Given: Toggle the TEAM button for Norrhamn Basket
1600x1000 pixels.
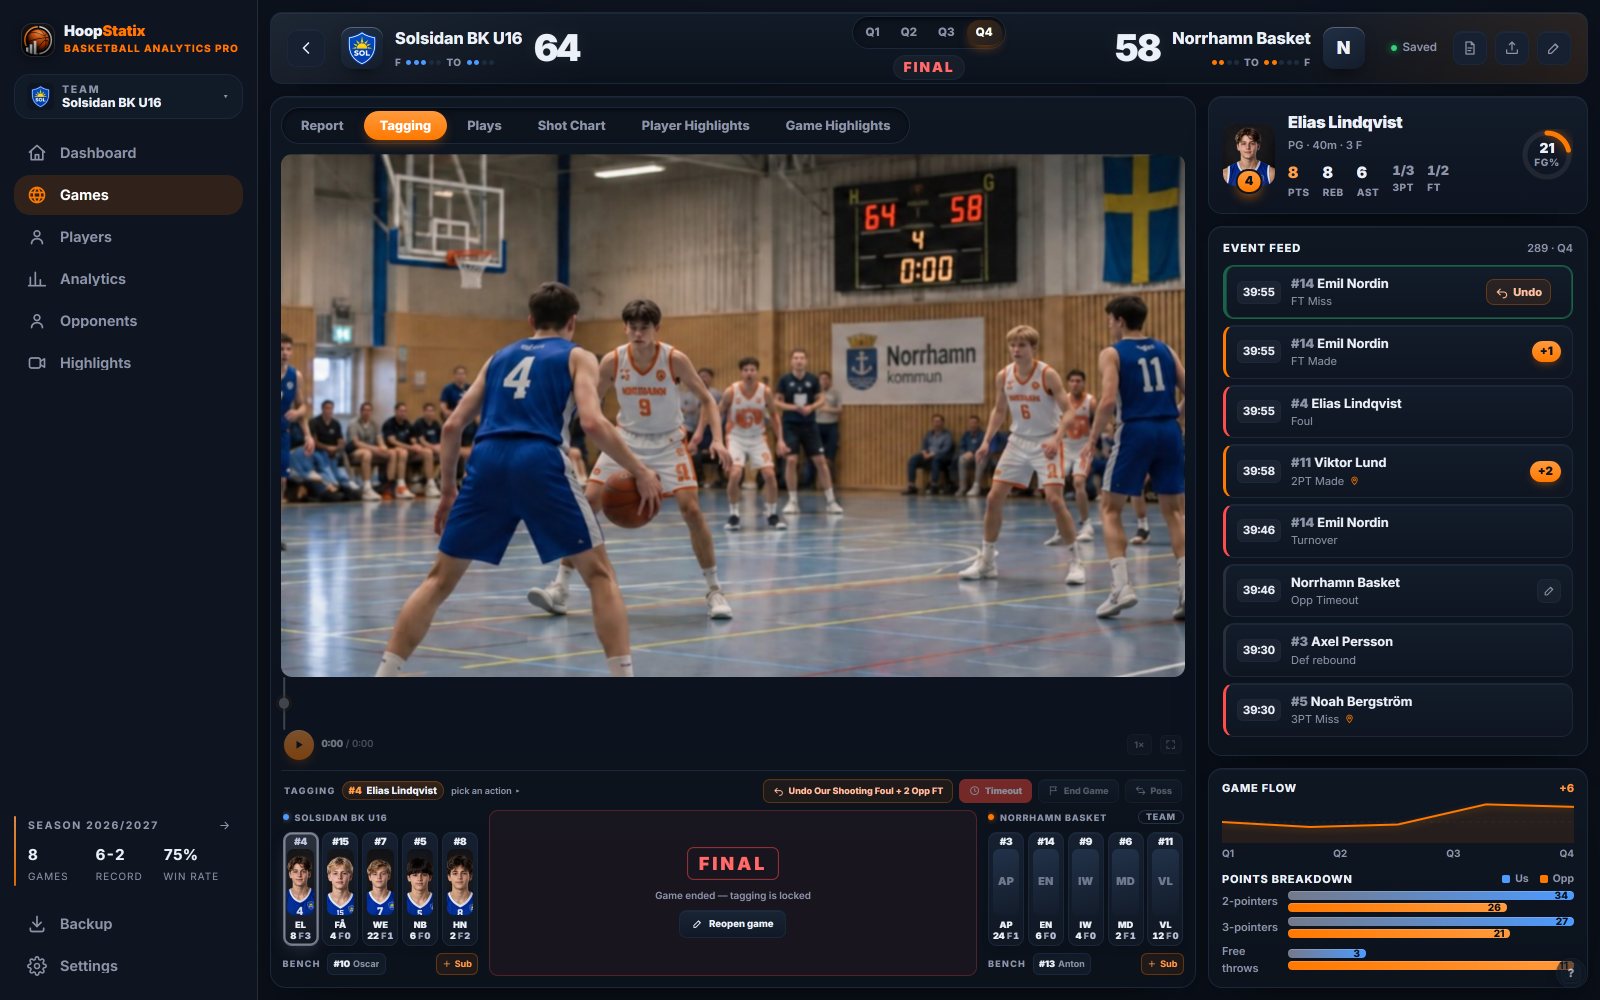Looking at the screenshot, I should click(1160, 817).
